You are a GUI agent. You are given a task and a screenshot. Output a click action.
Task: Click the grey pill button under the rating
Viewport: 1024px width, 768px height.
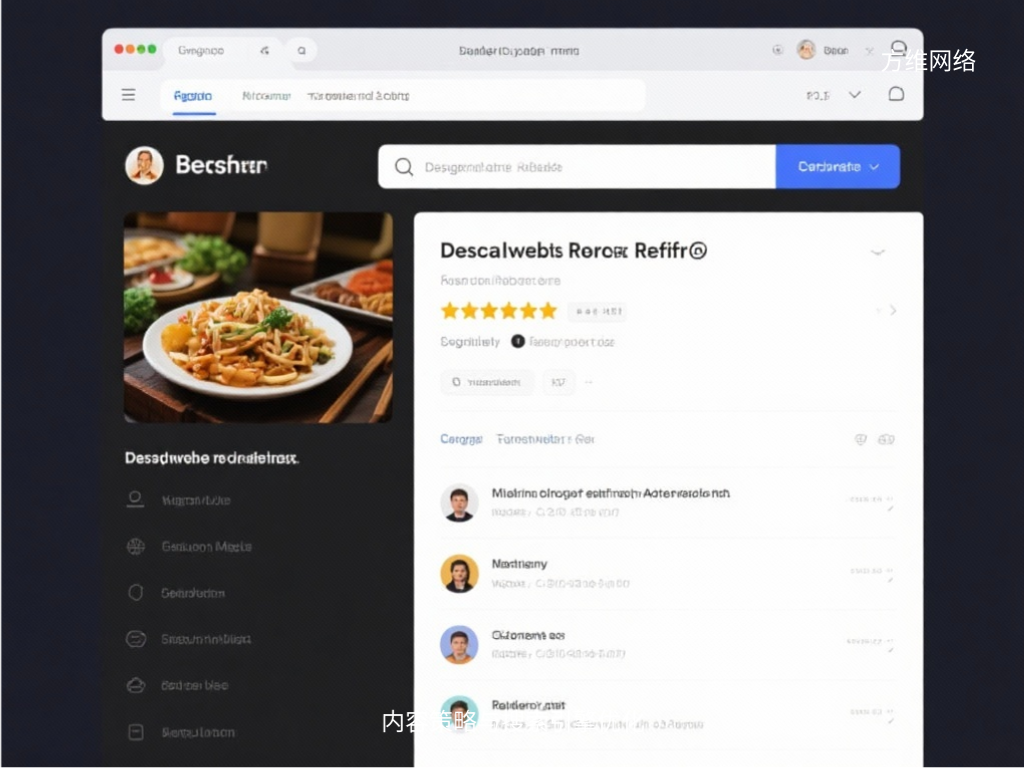pos(487,382)
